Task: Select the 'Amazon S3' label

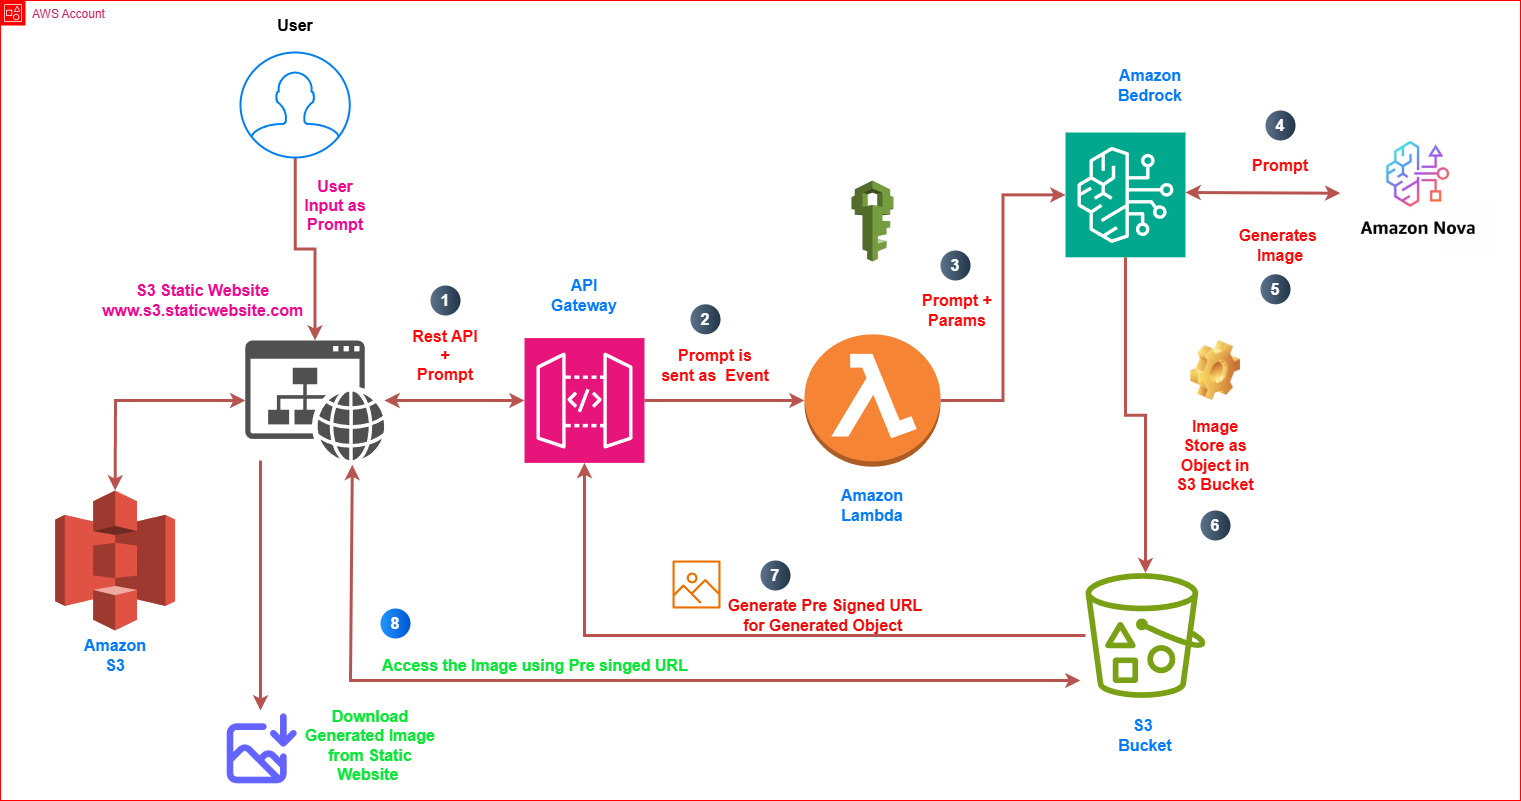Action: click(115, 655)
